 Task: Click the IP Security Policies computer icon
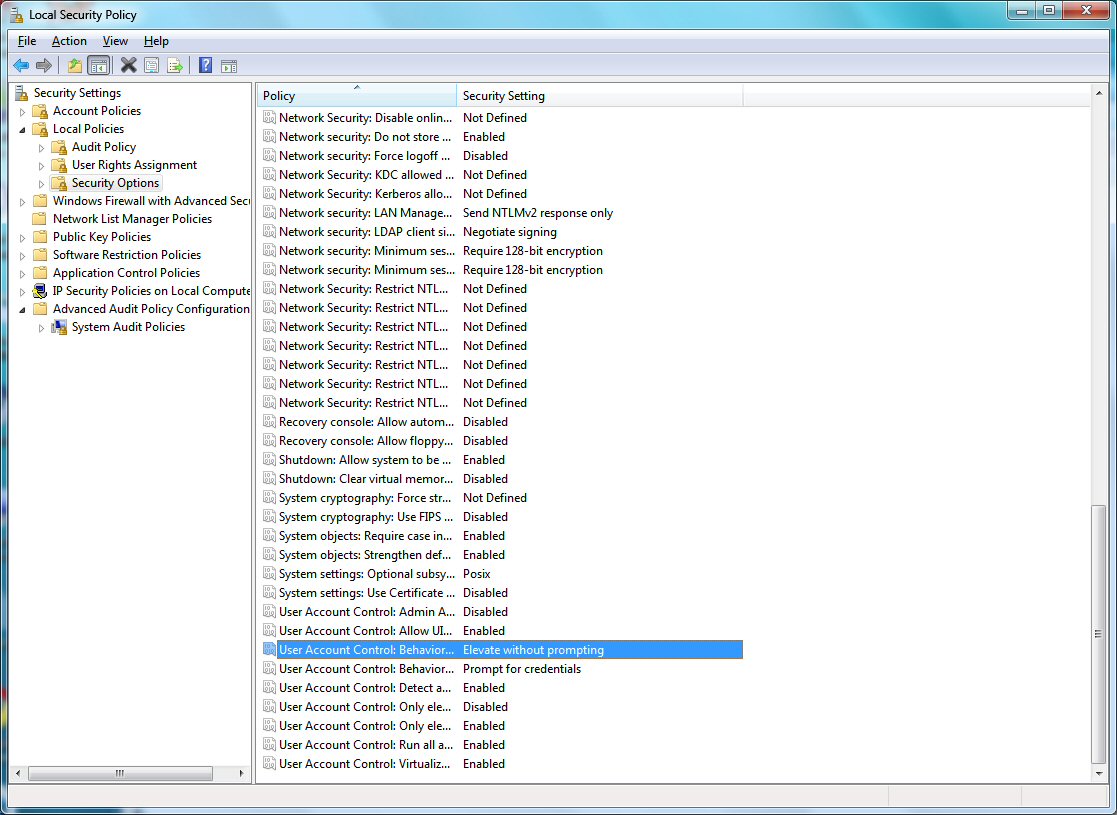coord(41,291)
